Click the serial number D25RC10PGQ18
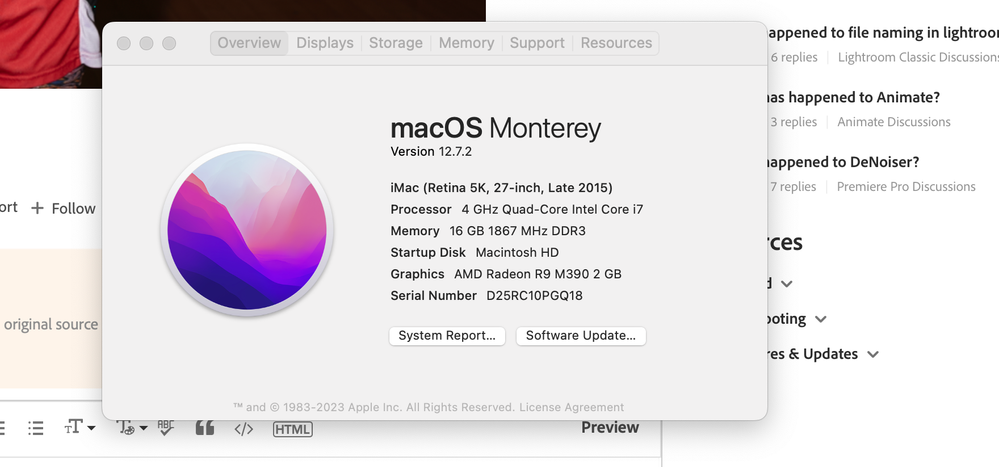 point(535,296)
